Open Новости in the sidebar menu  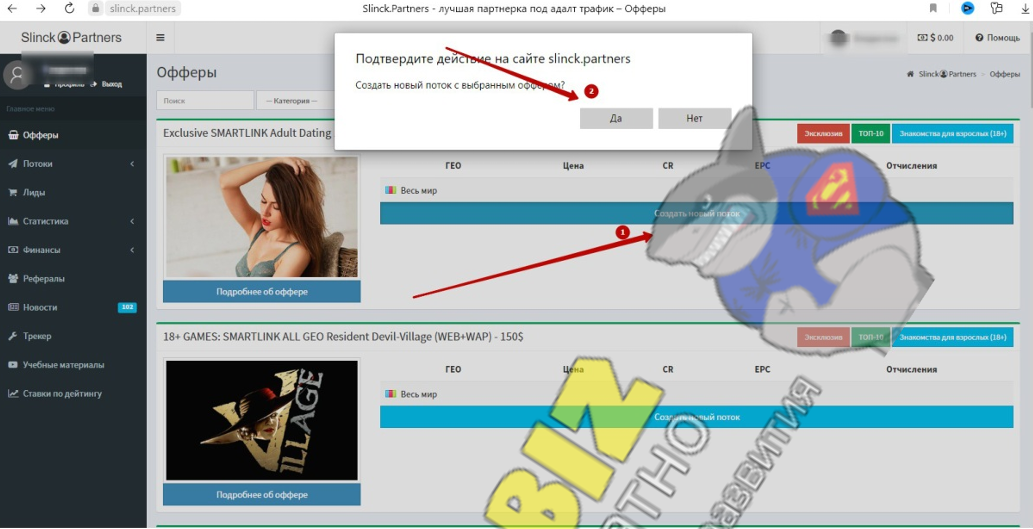(x=40, y=307)
